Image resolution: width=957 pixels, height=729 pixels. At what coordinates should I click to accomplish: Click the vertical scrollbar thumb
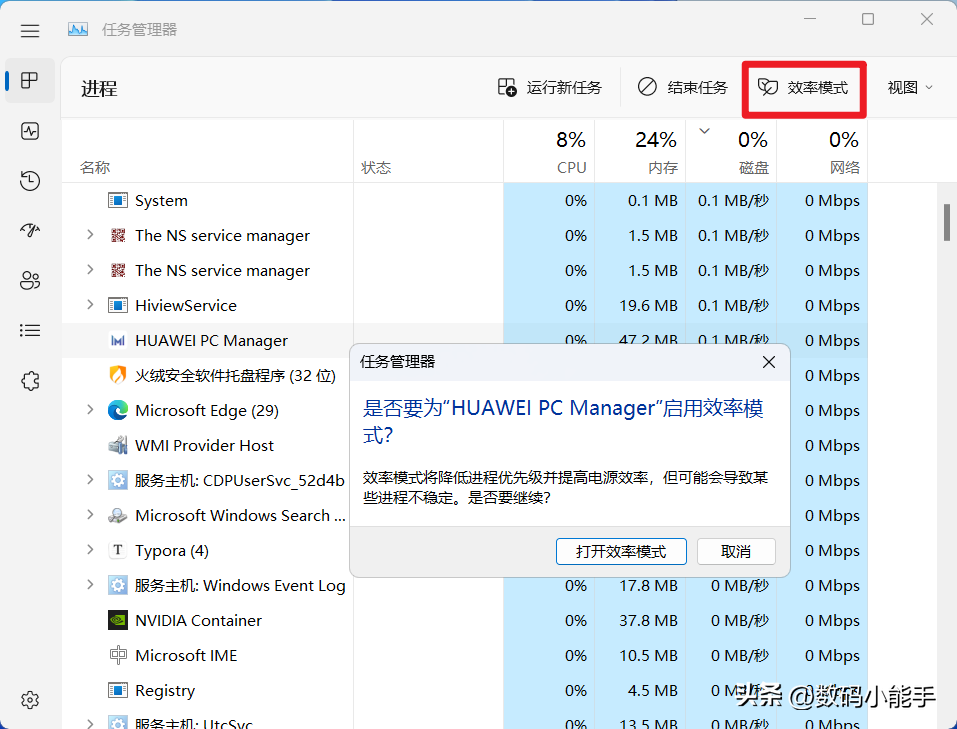pyautogui.click(x=946, y=222)
